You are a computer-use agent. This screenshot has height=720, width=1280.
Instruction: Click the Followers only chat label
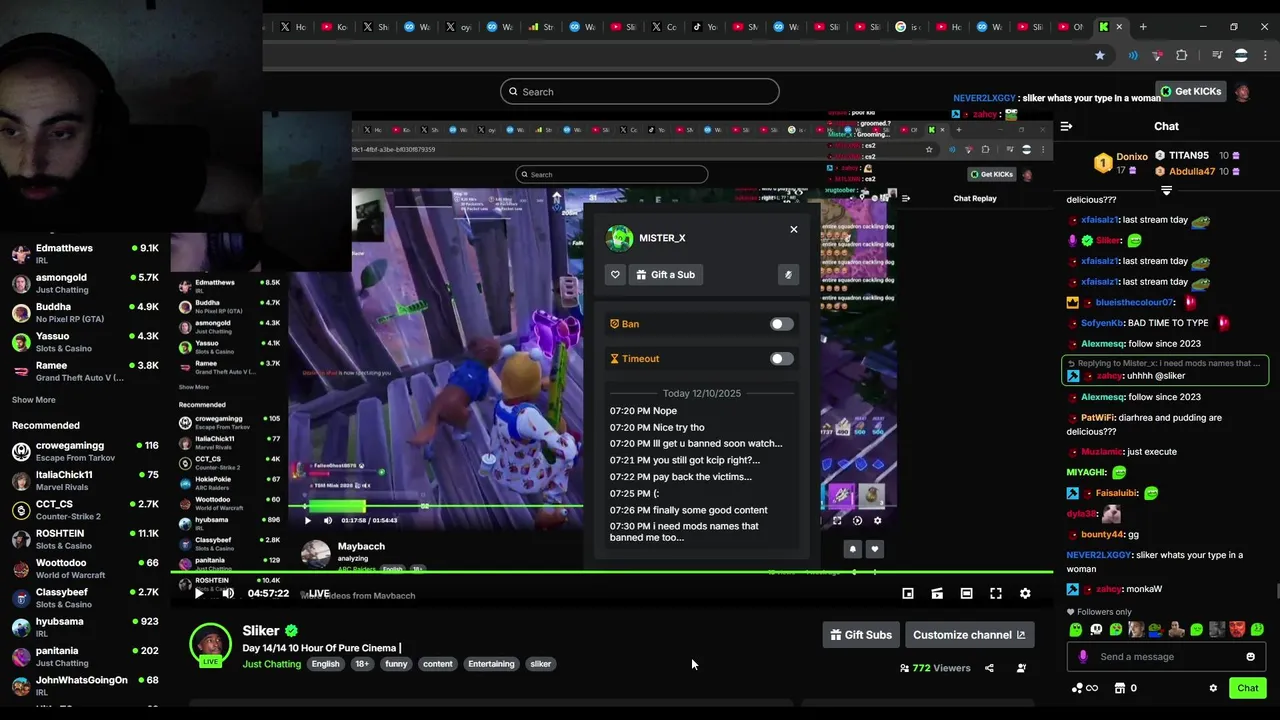coord(1100,612)
